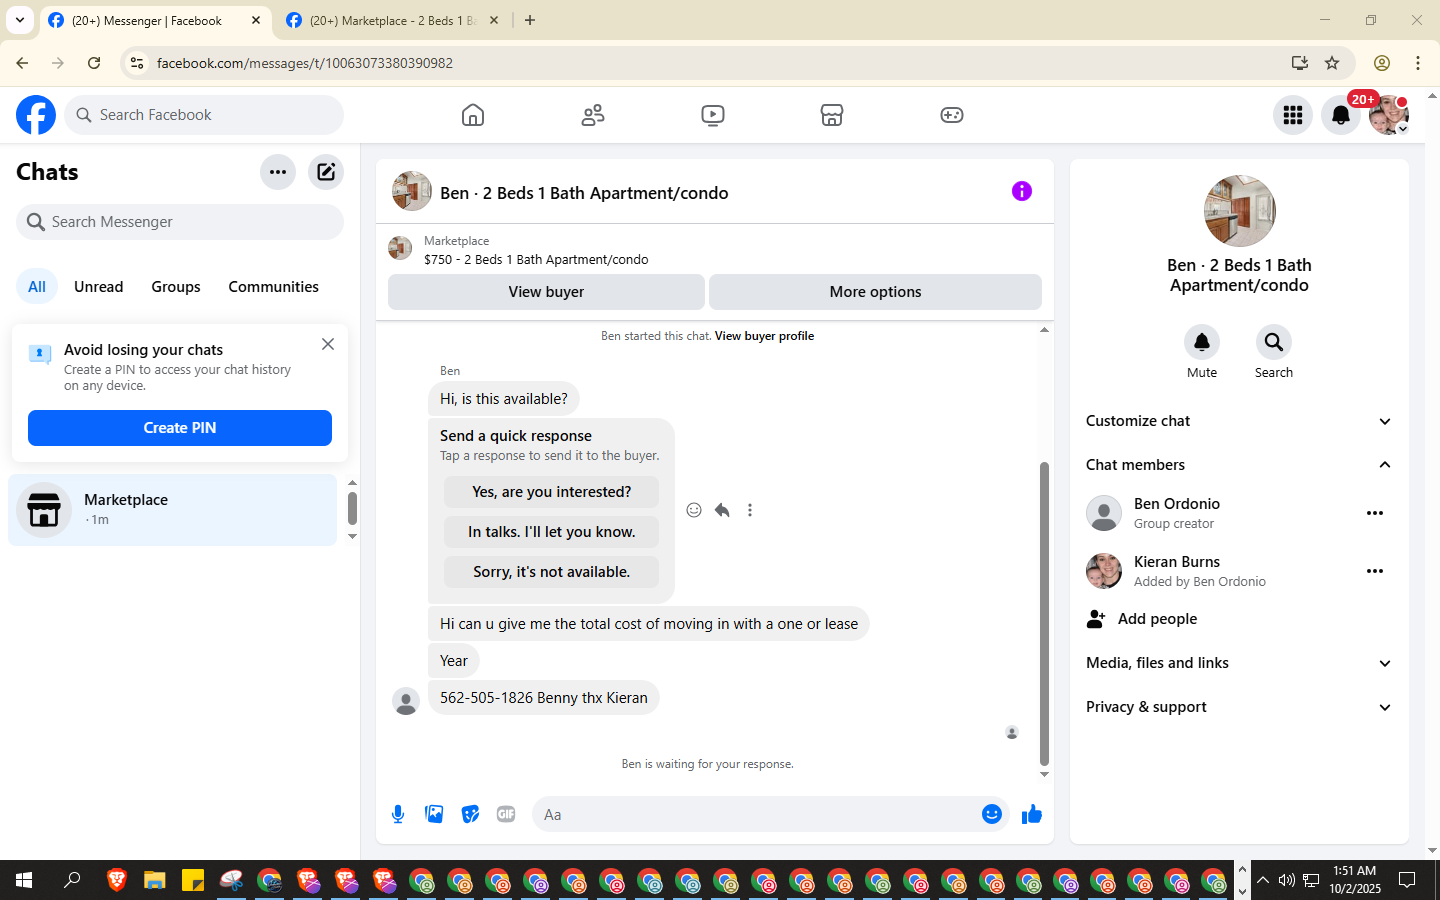The width and height of the screenshot is (1440, 900).
Task: Start a new message with compose icon
Action: pos(326,172)
